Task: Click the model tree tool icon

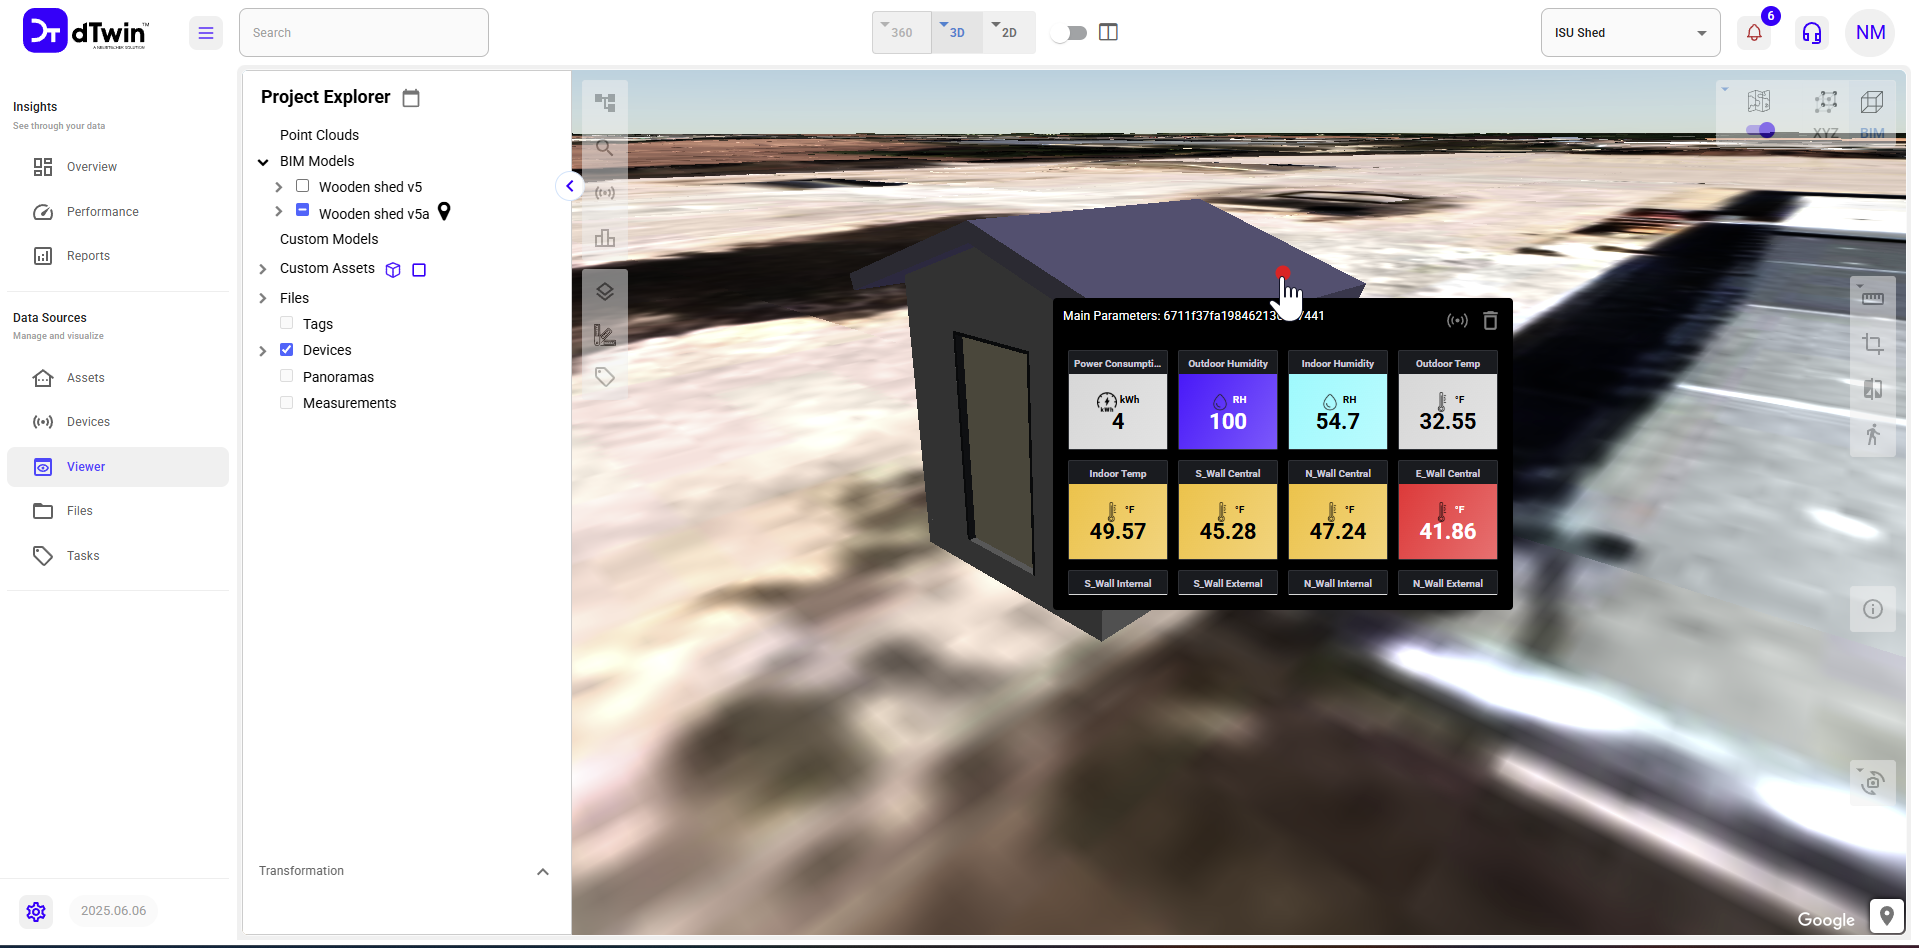Action: click(605, 102)
